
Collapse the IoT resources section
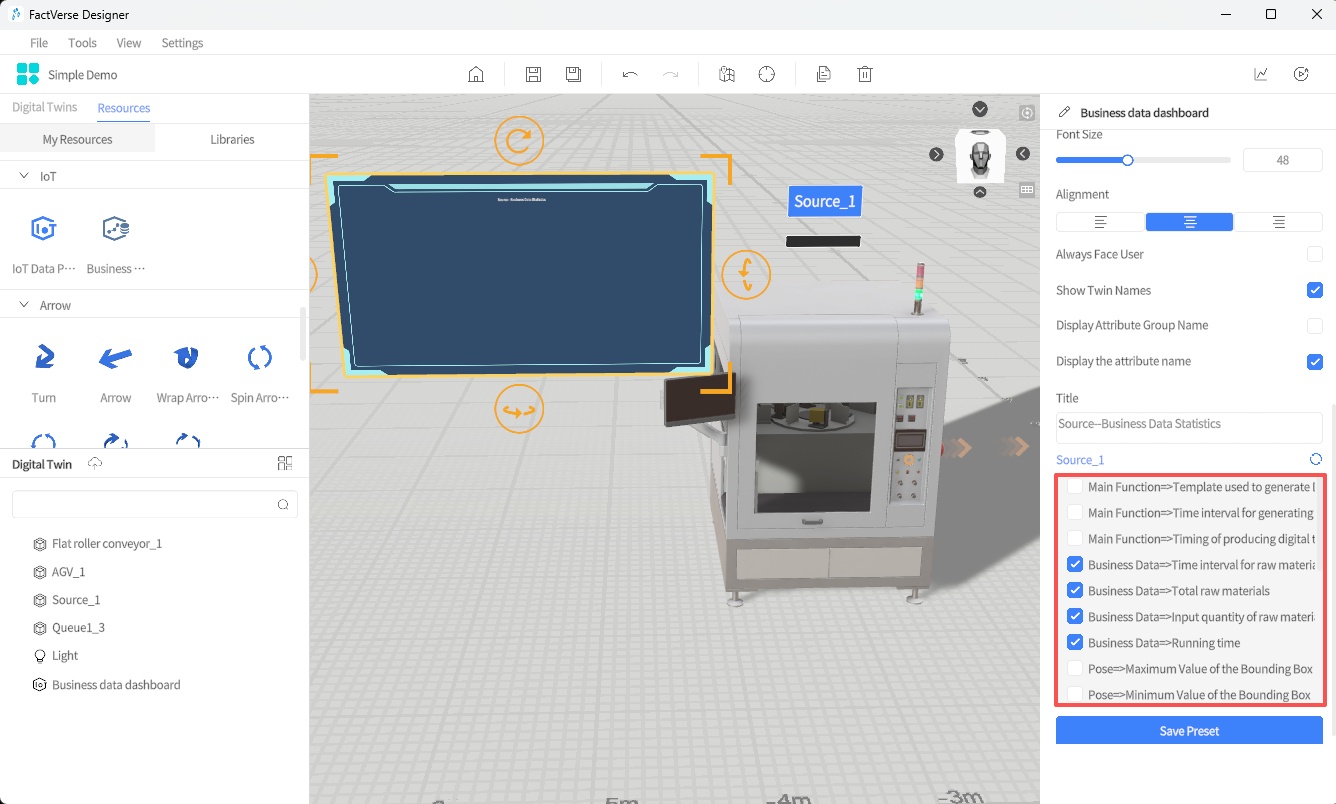pos(25,176)
